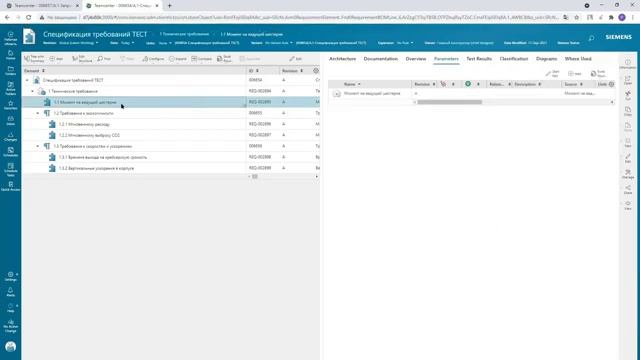Click Add in the tree toolbar
The image size is (640, 360).
coord(56,59)
